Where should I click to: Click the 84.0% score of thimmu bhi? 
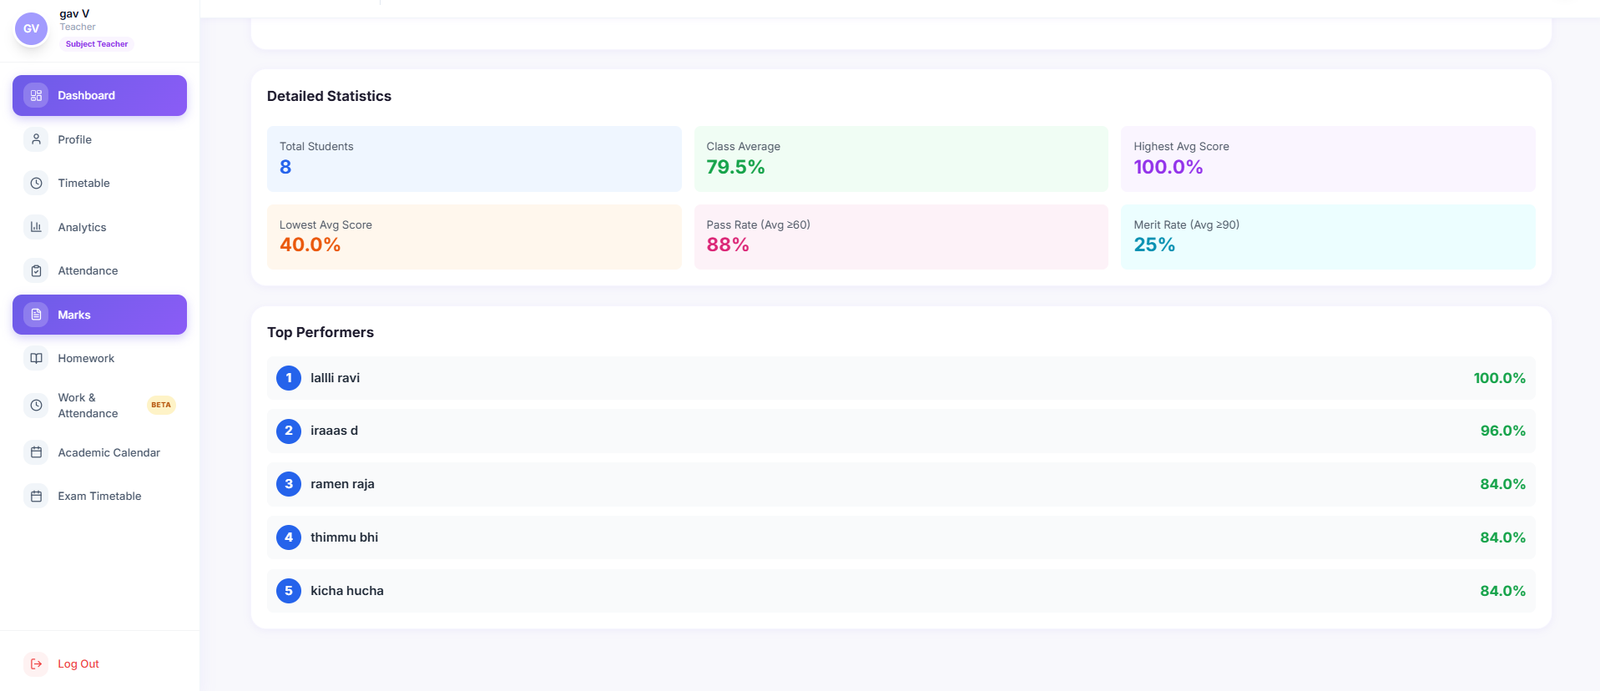click(1503, 537)
